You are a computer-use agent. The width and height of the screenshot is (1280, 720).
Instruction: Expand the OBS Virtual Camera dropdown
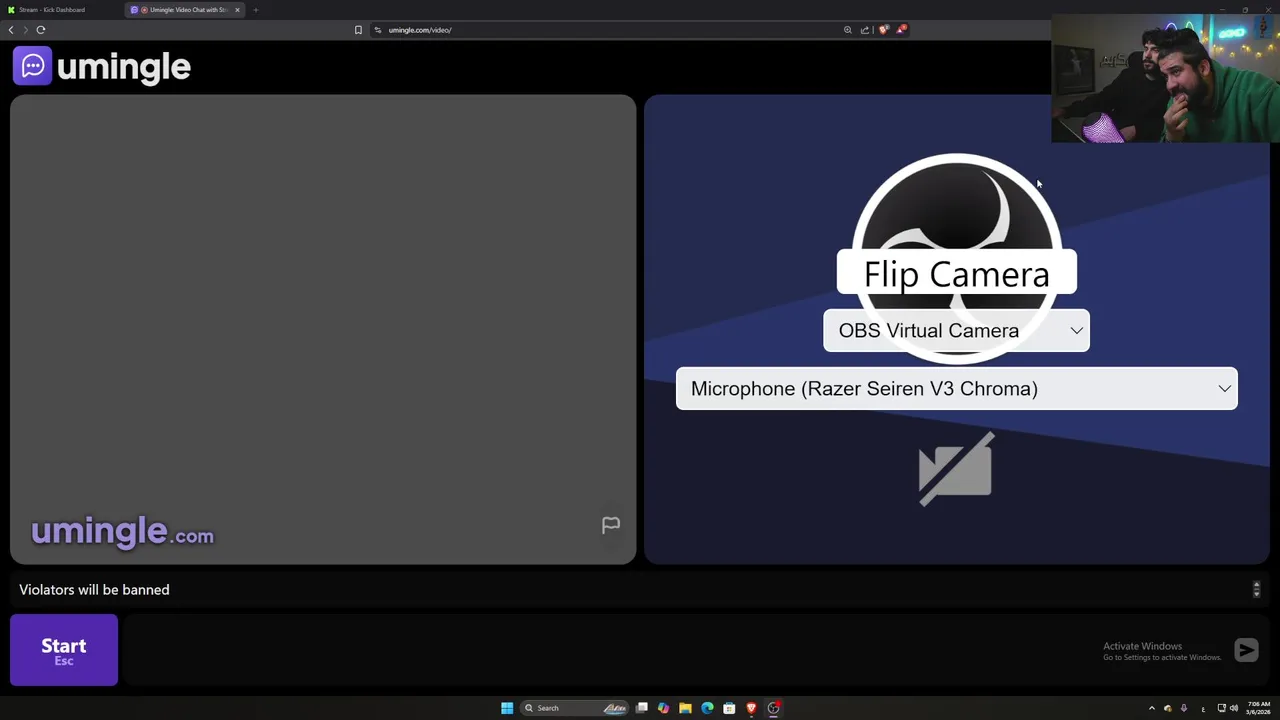point(956,331)
